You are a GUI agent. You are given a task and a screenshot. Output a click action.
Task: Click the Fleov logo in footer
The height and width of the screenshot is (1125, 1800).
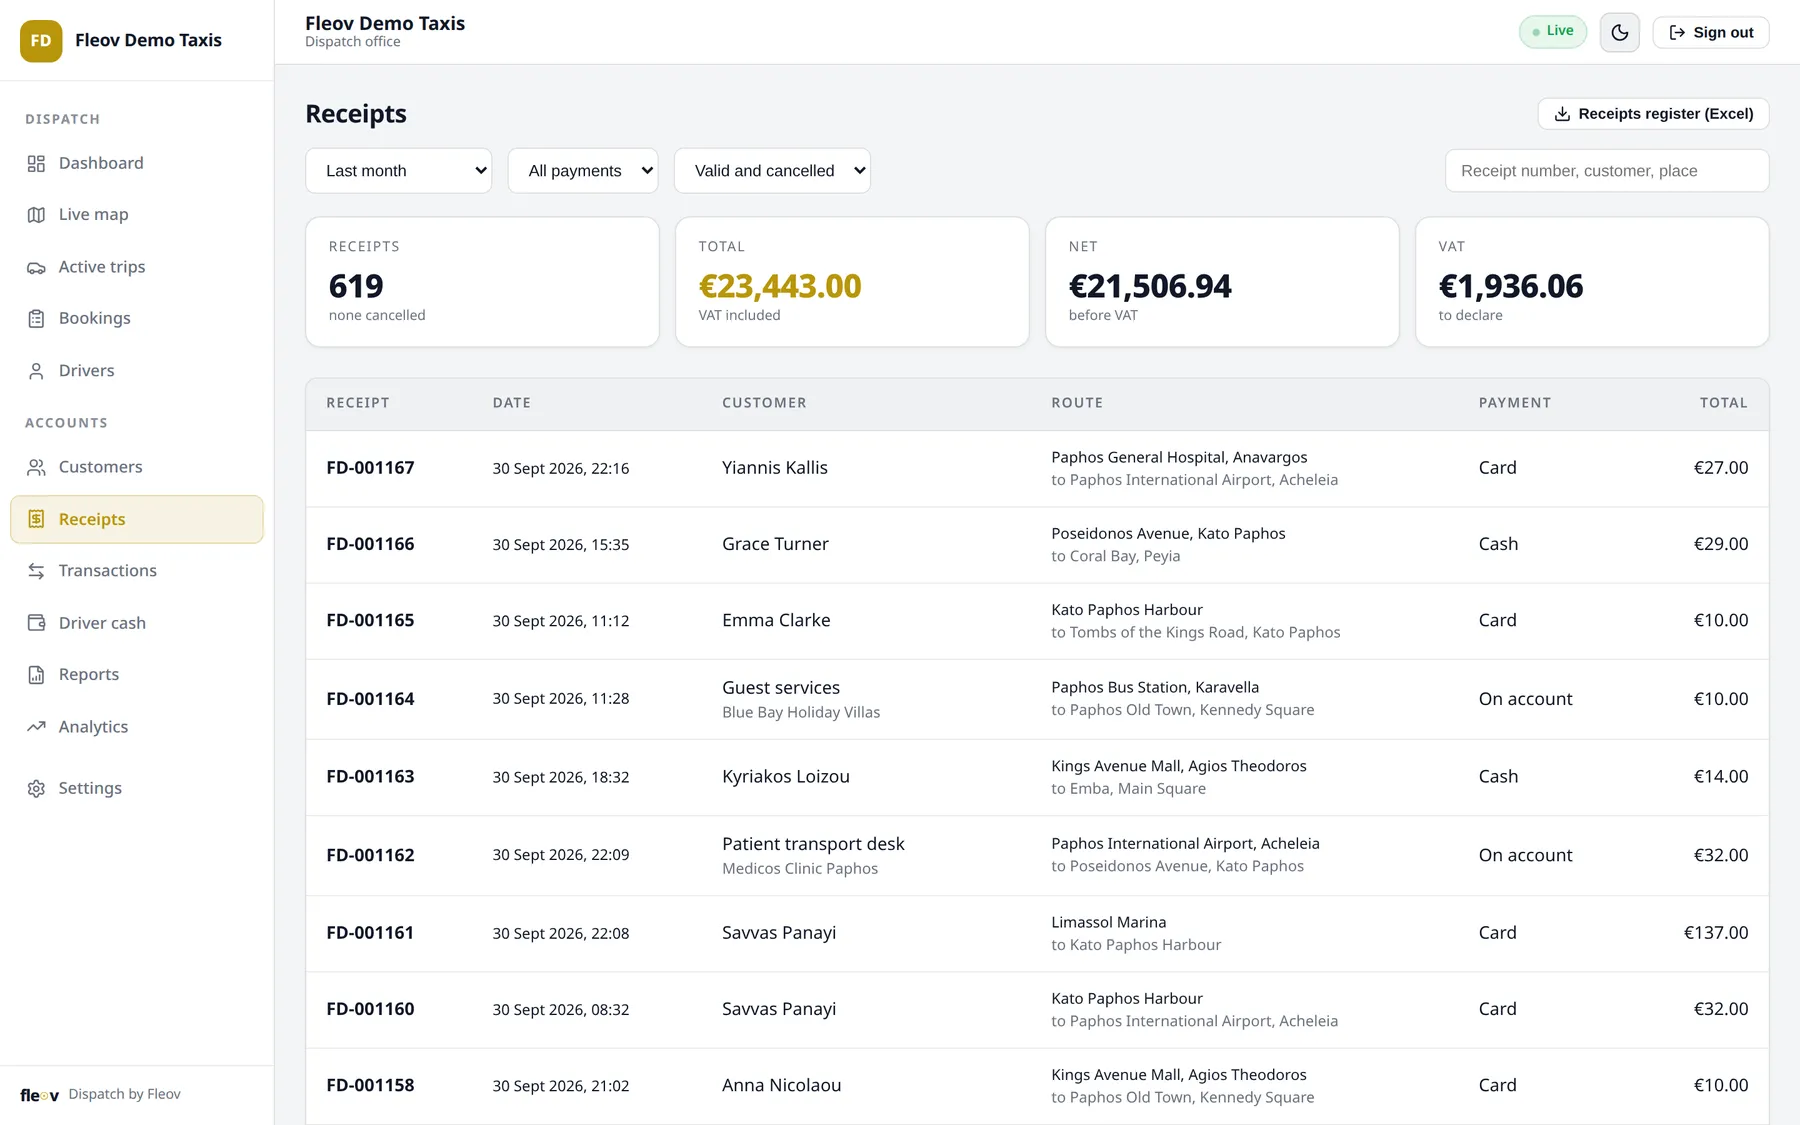[40, 1095]
